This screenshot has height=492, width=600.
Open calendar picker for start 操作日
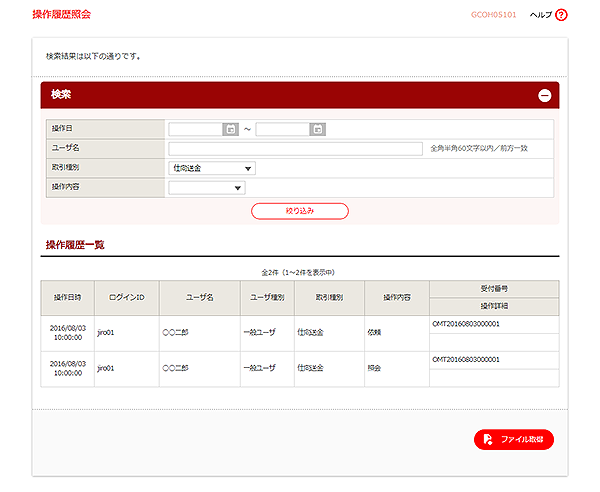[231, 129]
